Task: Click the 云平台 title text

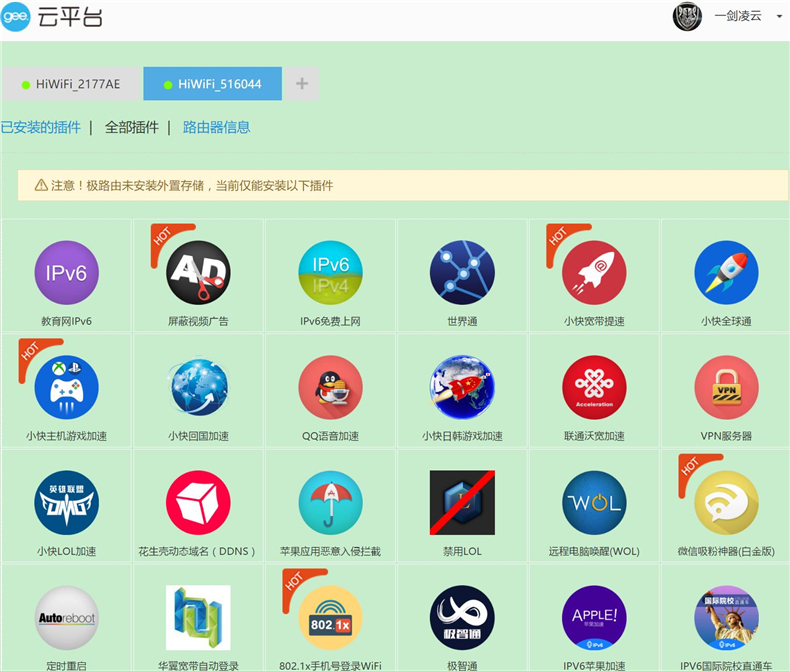Action: tap(70, 17)
